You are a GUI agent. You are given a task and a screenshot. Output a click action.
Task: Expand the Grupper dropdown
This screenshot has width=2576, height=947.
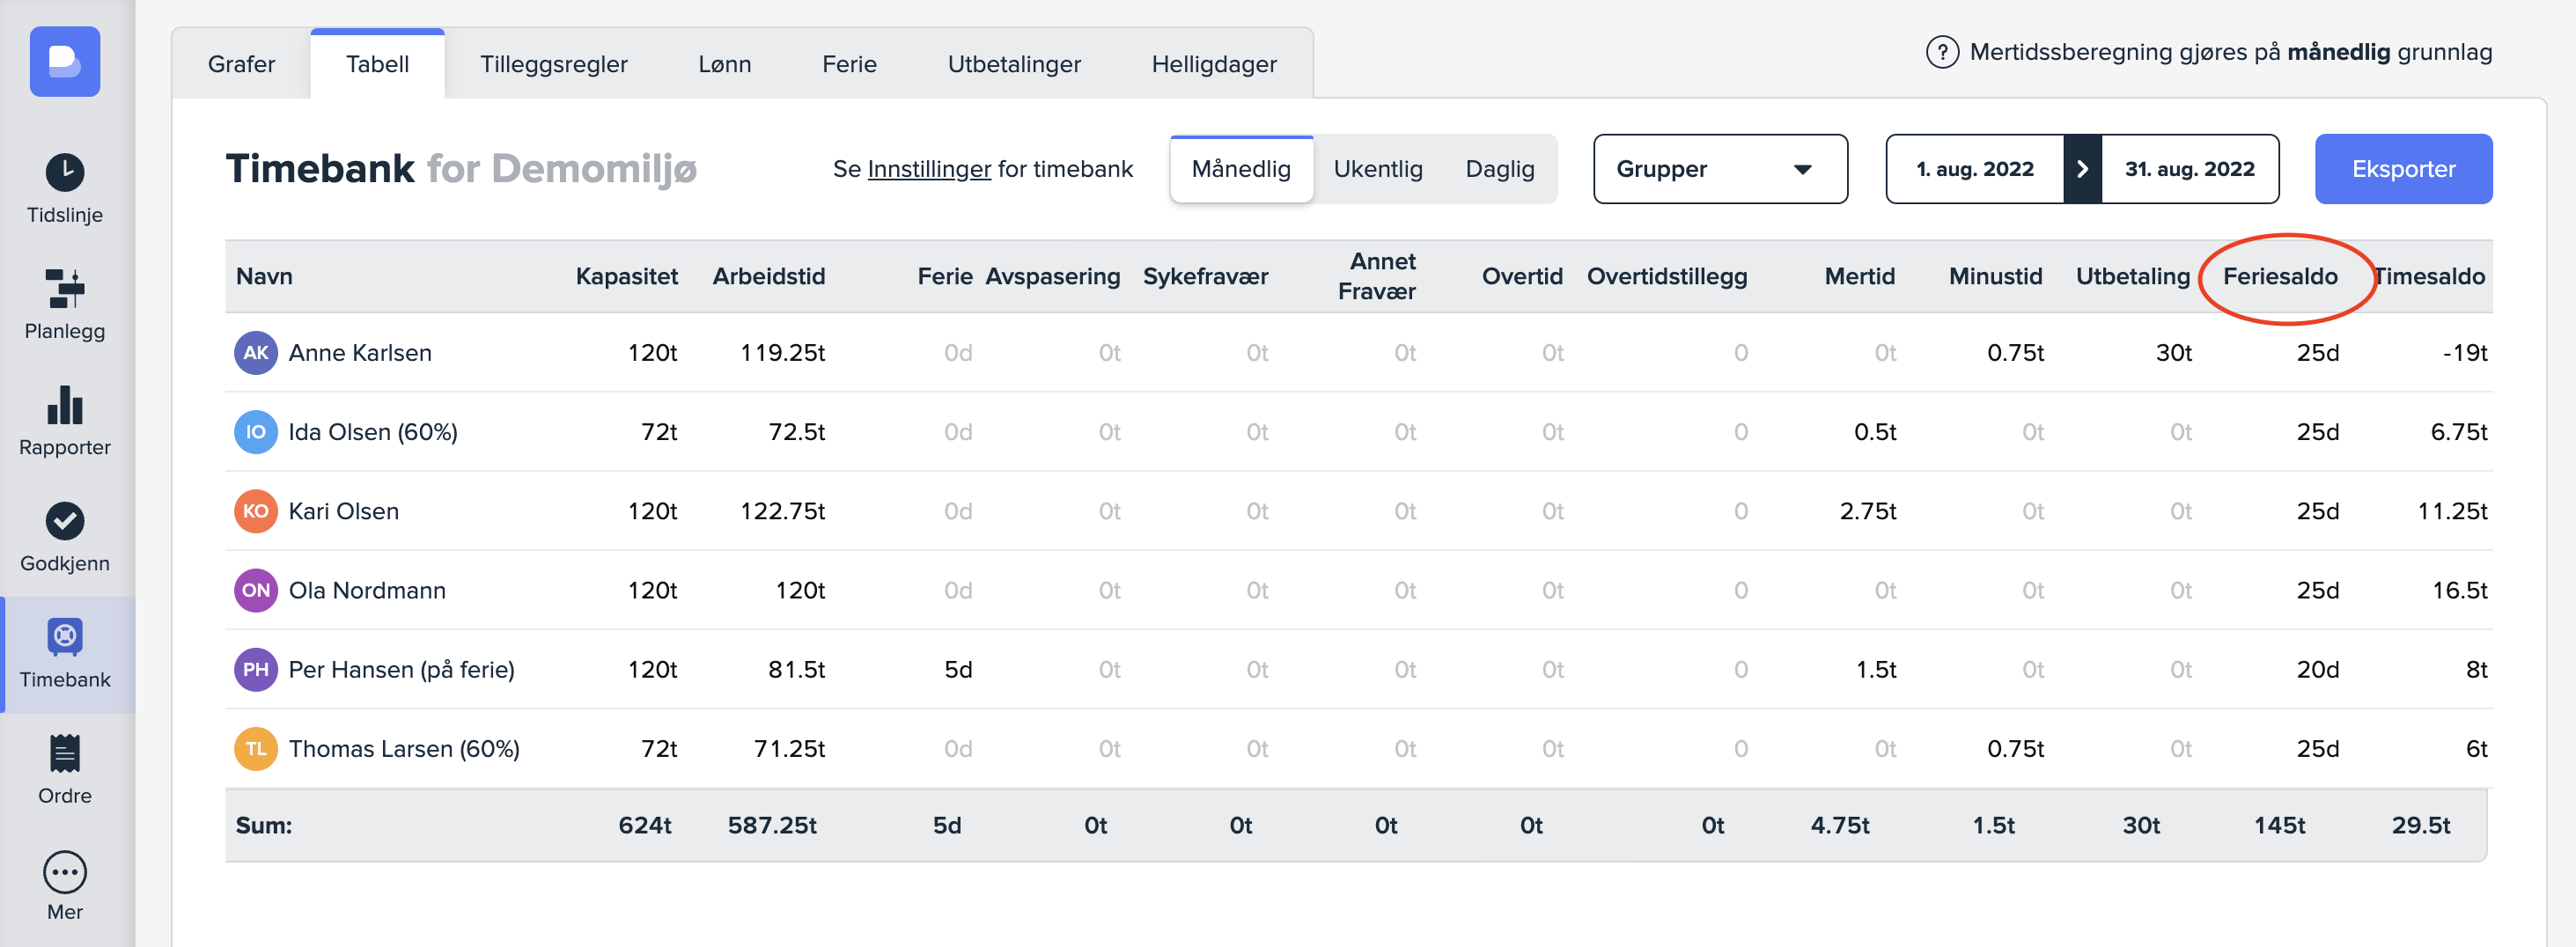pos(1719,169)
